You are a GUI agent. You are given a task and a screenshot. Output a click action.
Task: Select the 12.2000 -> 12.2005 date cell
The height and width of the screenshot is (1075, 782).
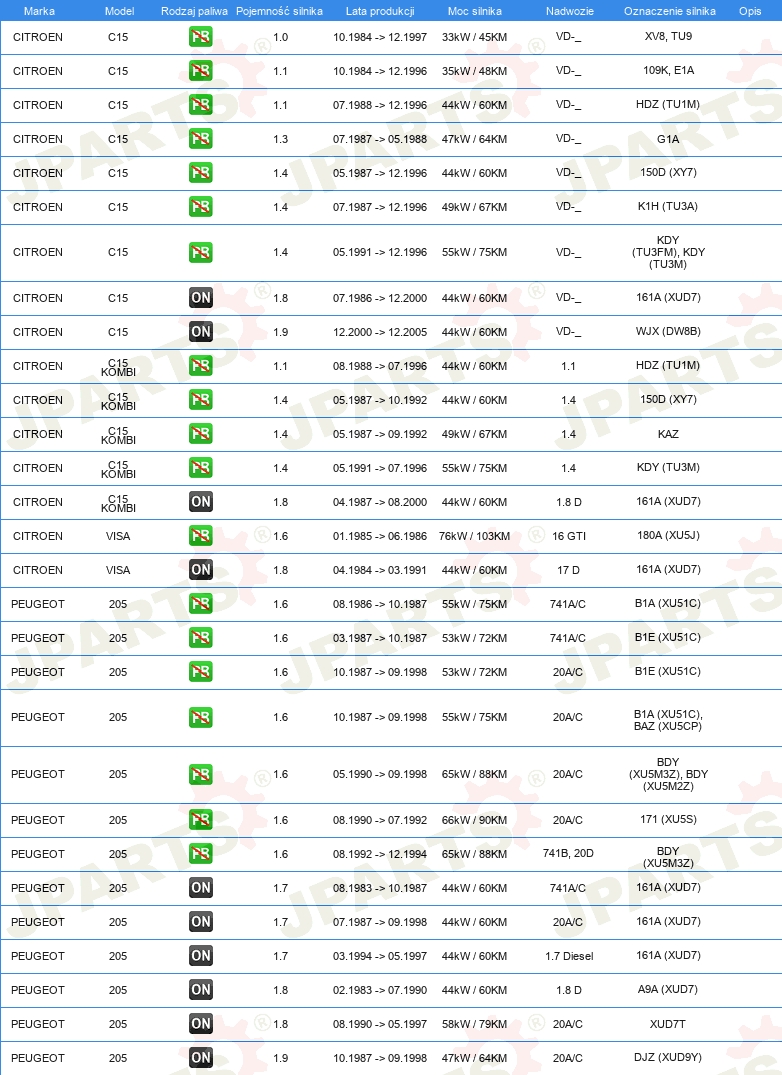380,333
